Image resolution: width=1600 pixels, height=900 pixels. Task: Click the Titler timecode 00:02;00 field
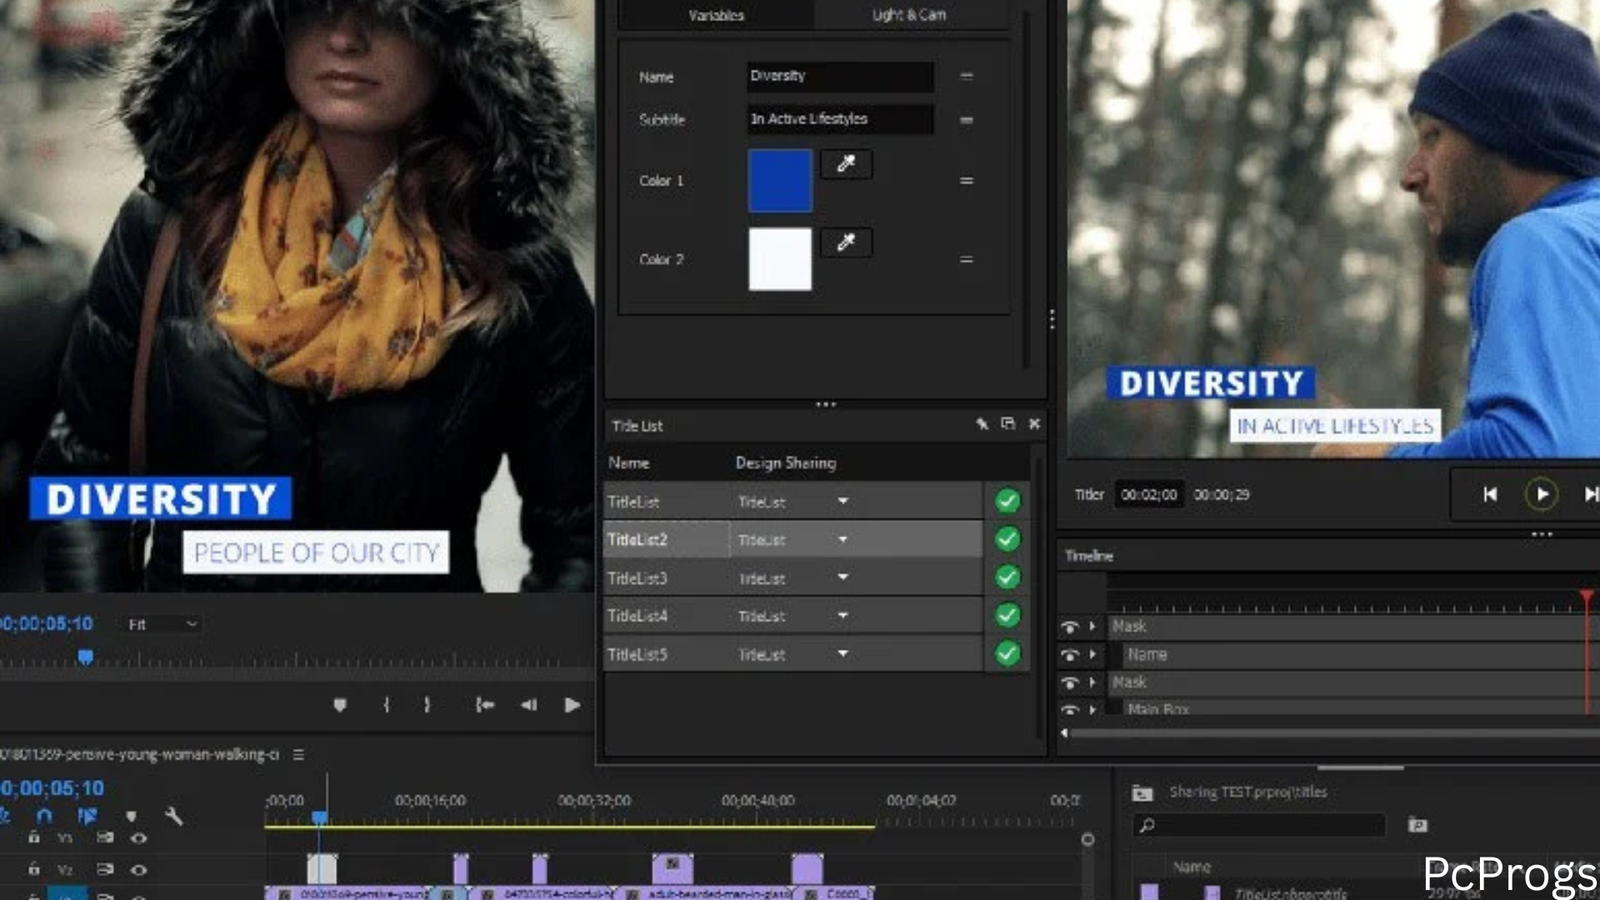(1149, 494)
